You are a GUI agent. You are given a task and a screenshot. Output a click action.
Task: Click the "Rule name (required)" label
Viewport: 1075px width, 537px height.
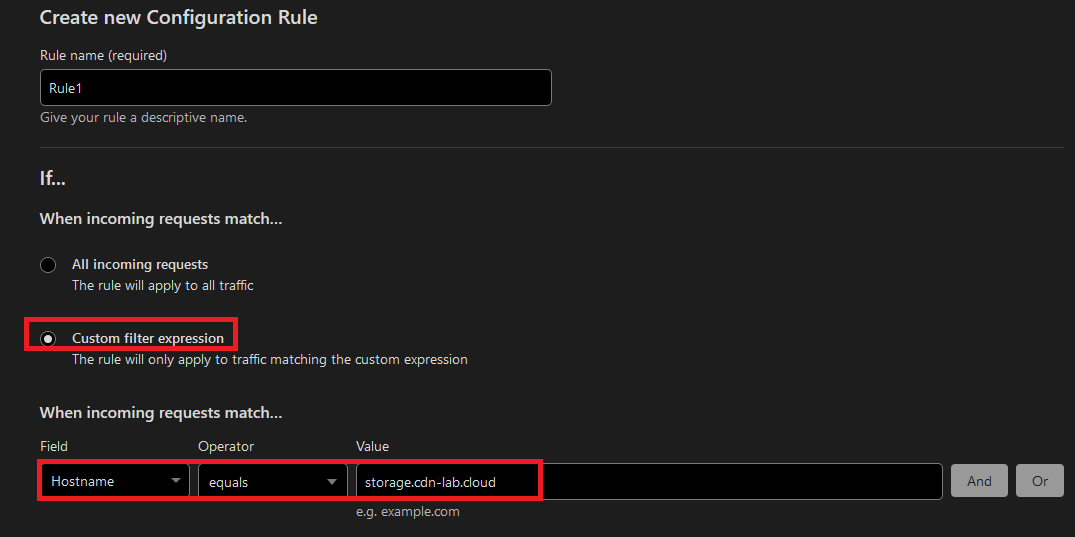pos(103,55)
